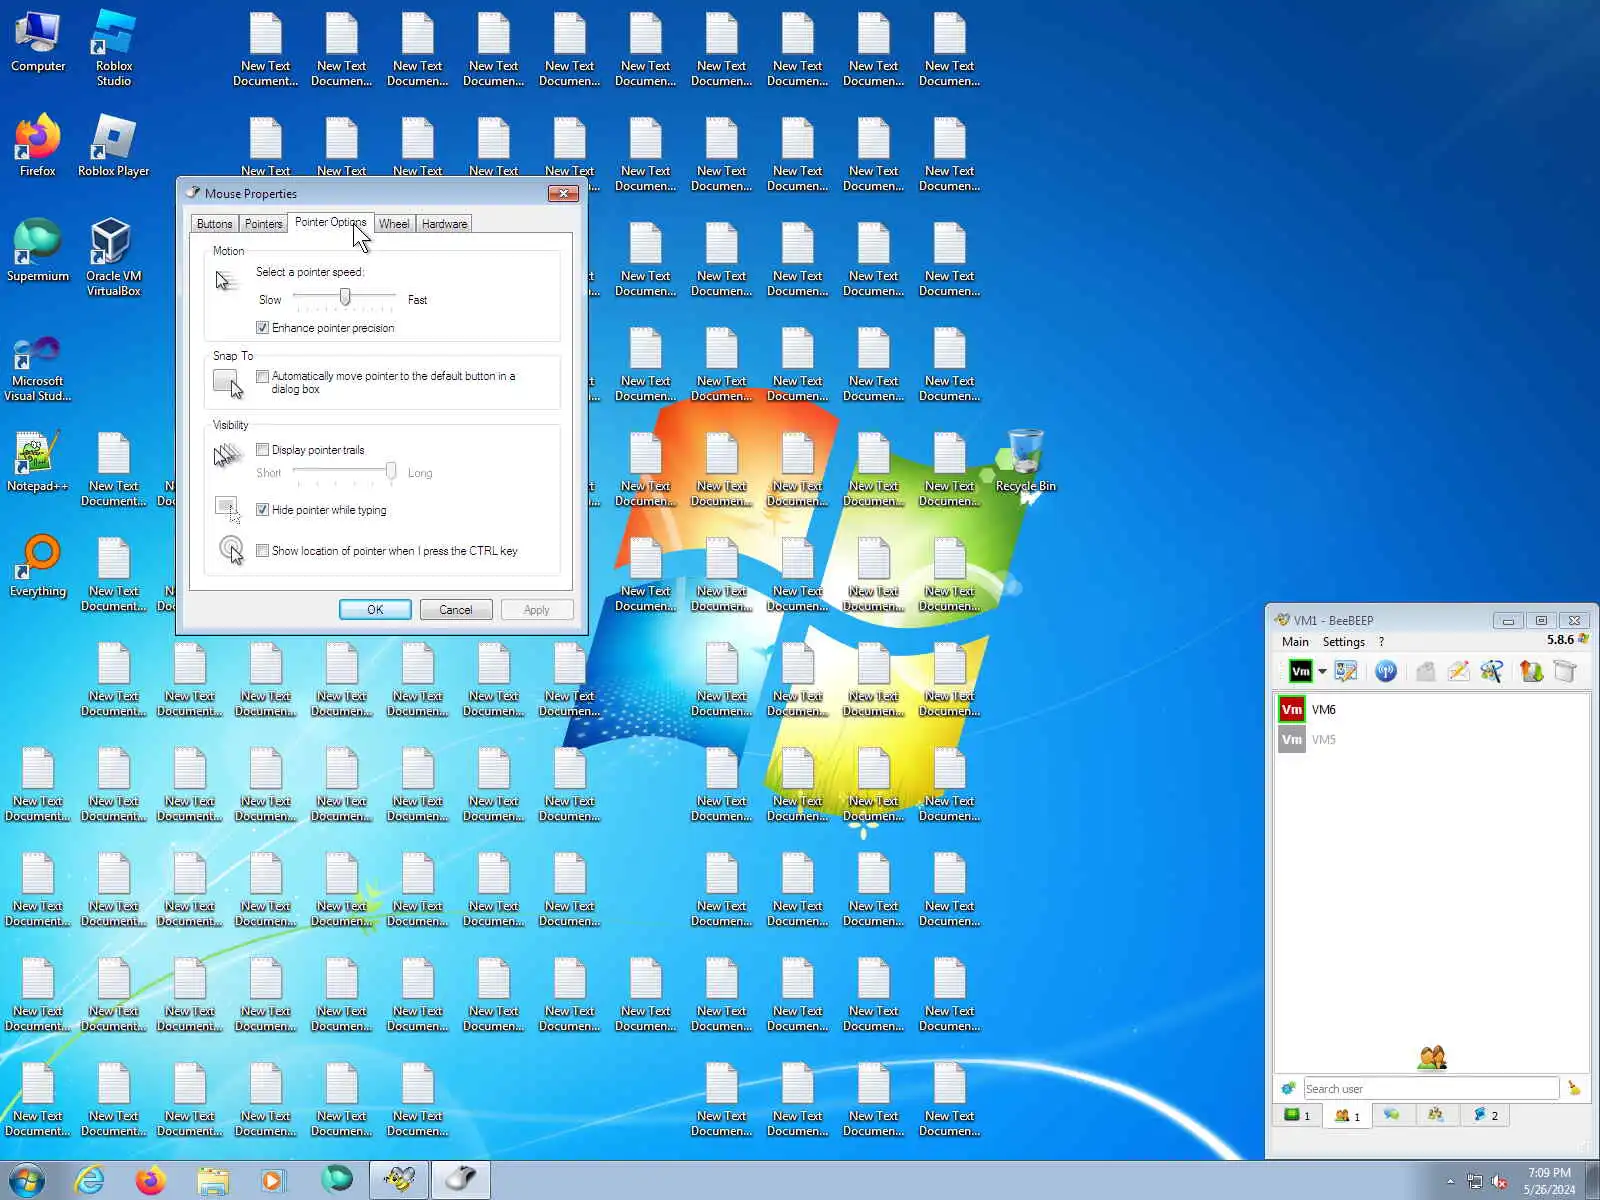Click the Mouse Properties taskbar button

(x=461, y=1180)
